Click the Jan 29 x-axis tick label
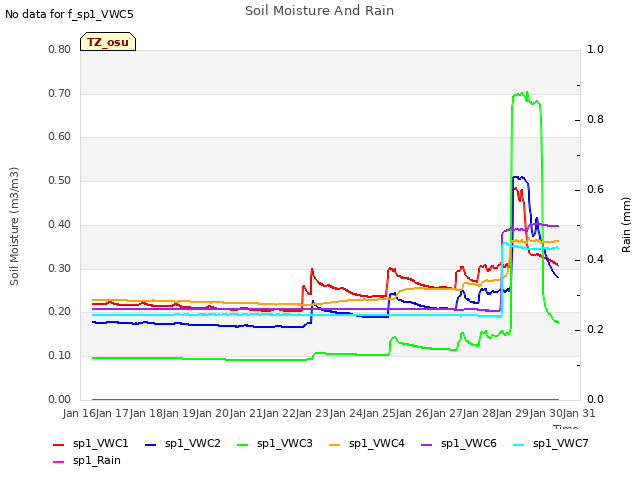The width and height of the screenshot is (640, 480). tap(513, 413)
